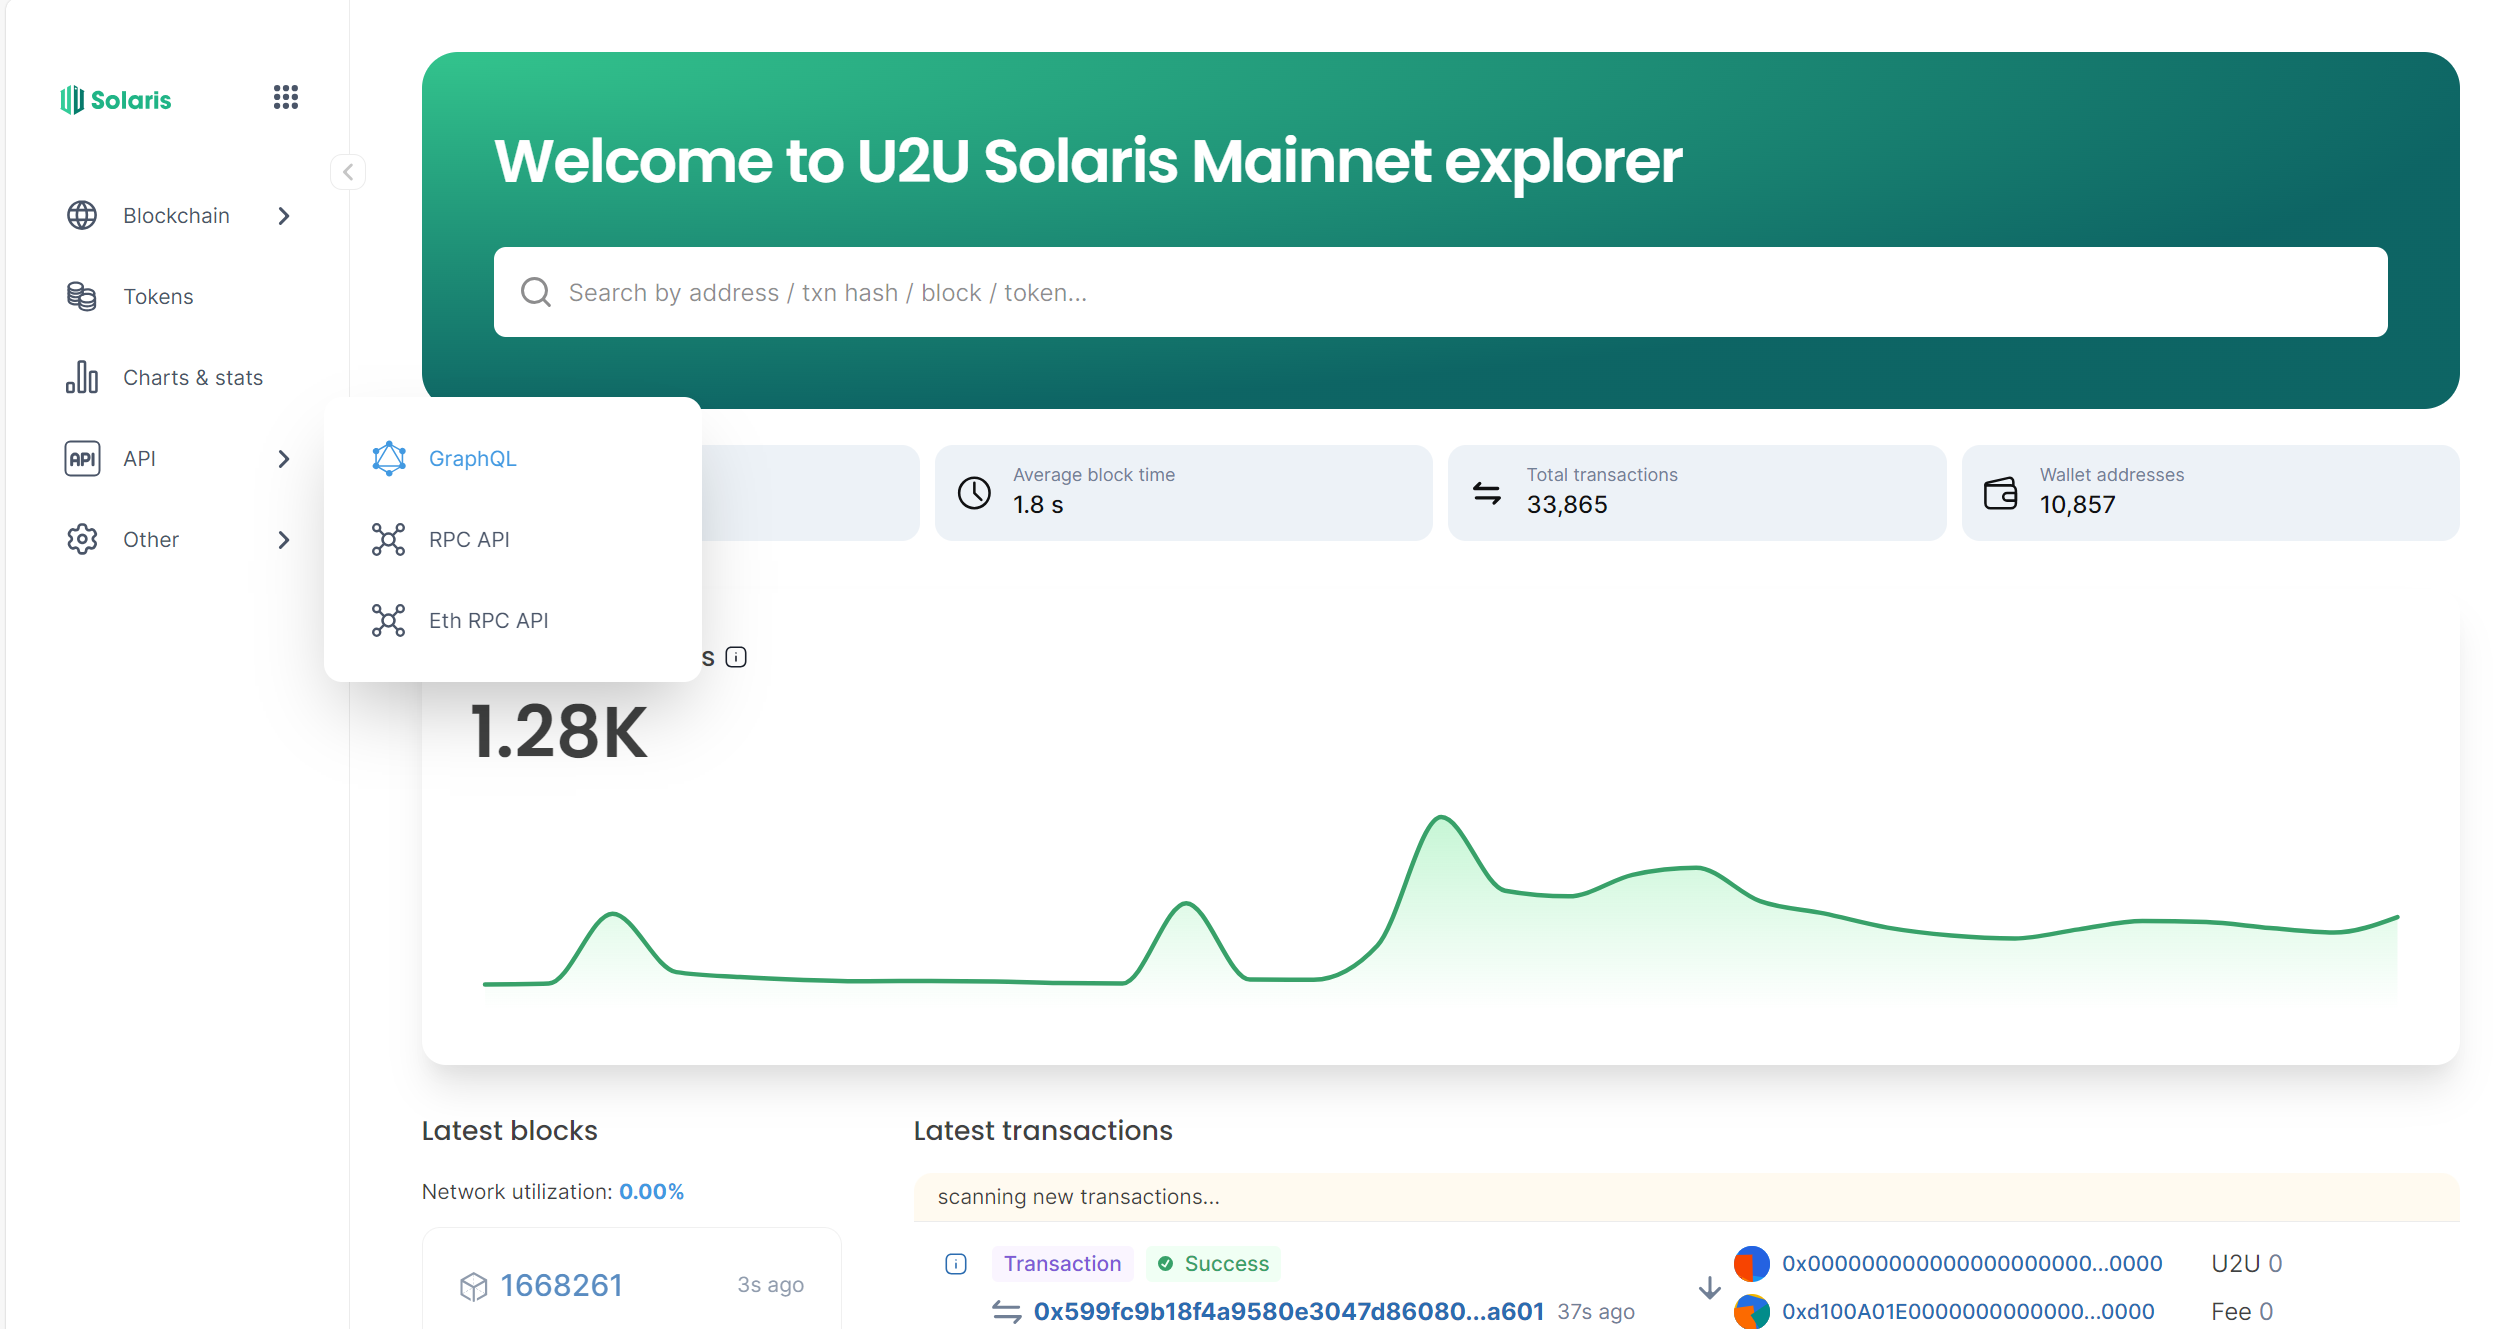Expand the Other submenu chevron

tap(284, 540)
